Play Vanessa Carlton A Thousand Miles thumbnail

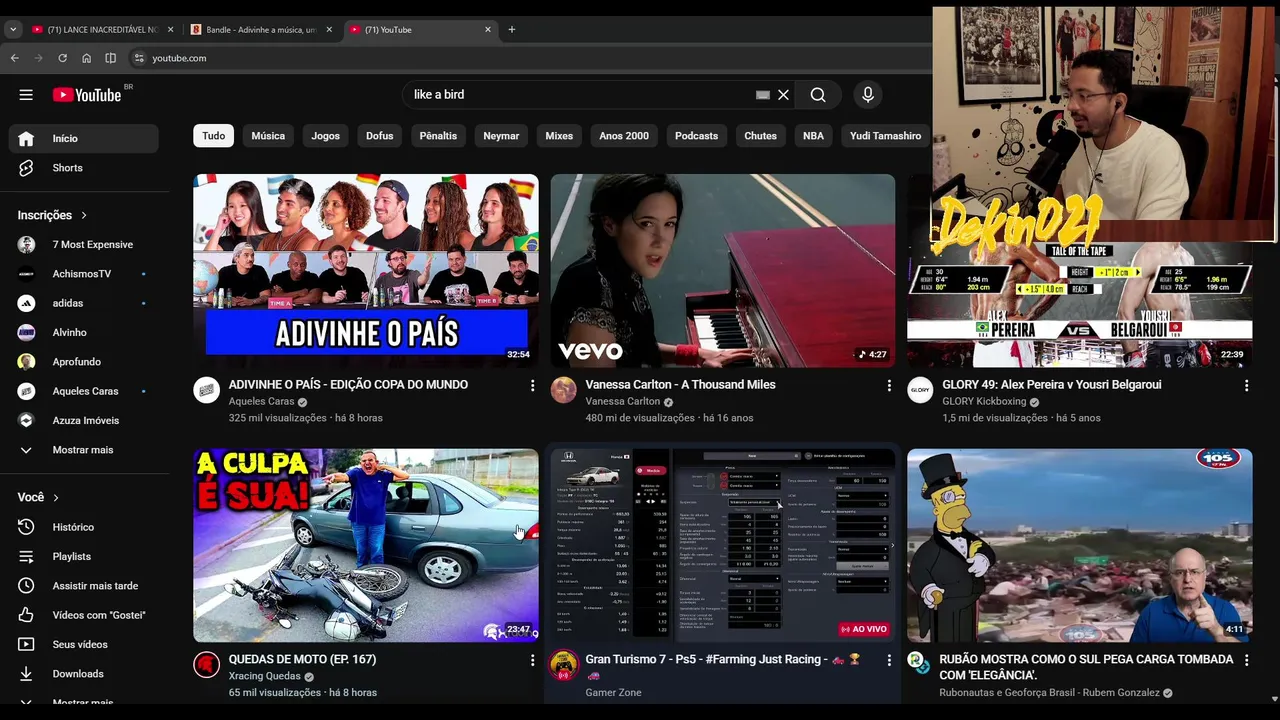pos(723,271)
